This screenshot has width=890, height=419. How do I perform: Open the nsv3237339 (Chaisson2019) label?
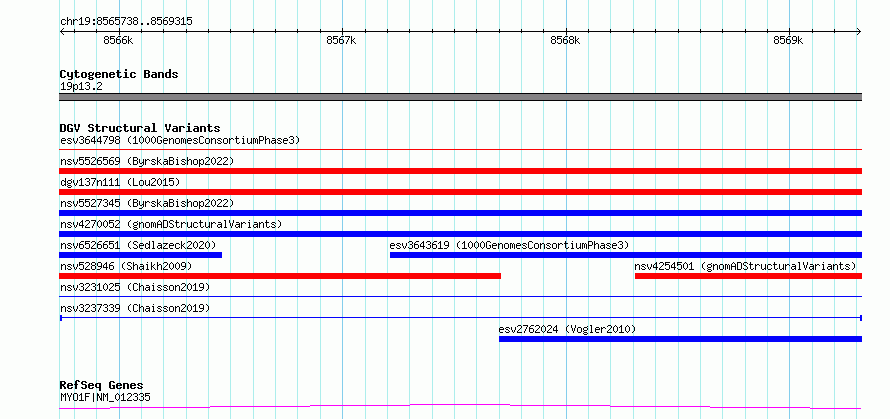[135, 308]
